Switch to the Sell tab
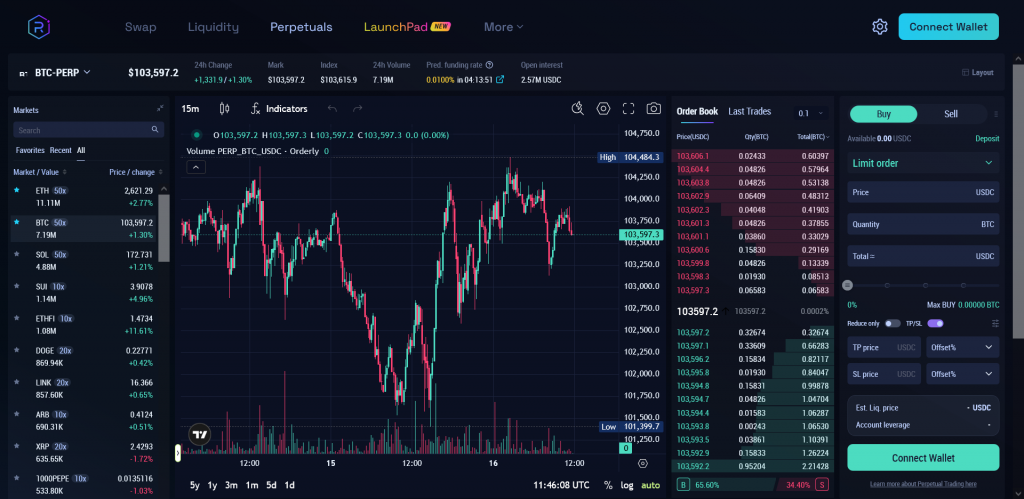This screenshot has width=1024, height=499. click(951, 114)
